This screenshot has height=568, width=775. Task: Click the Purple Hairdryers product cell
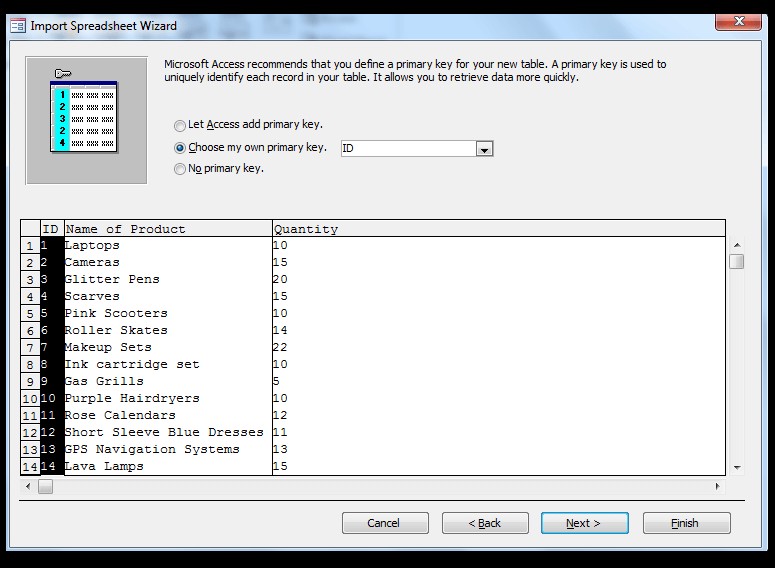[x=168, y=398]
